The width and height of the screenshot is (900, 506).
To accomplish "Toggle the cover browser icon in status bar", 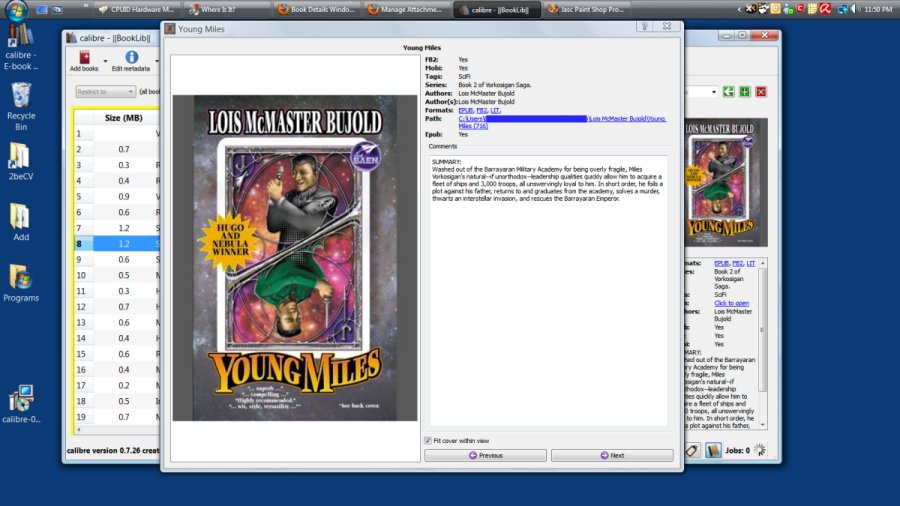I will [713, 450].
